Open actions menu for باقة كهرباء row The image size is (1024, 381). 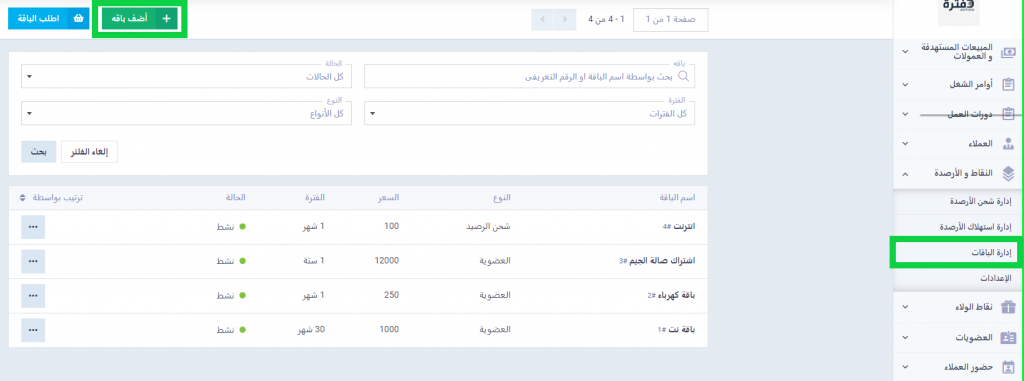coord(33,295)
